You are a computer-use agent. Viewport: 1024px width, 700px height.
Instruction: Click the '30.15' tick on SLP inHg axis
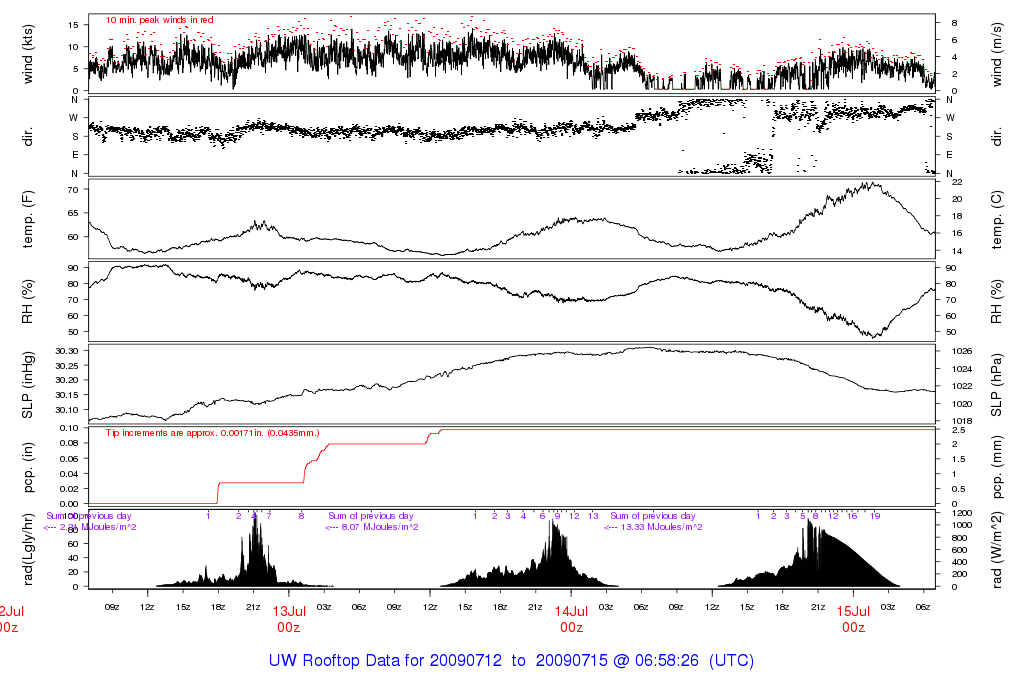click(x=67, y=395)
